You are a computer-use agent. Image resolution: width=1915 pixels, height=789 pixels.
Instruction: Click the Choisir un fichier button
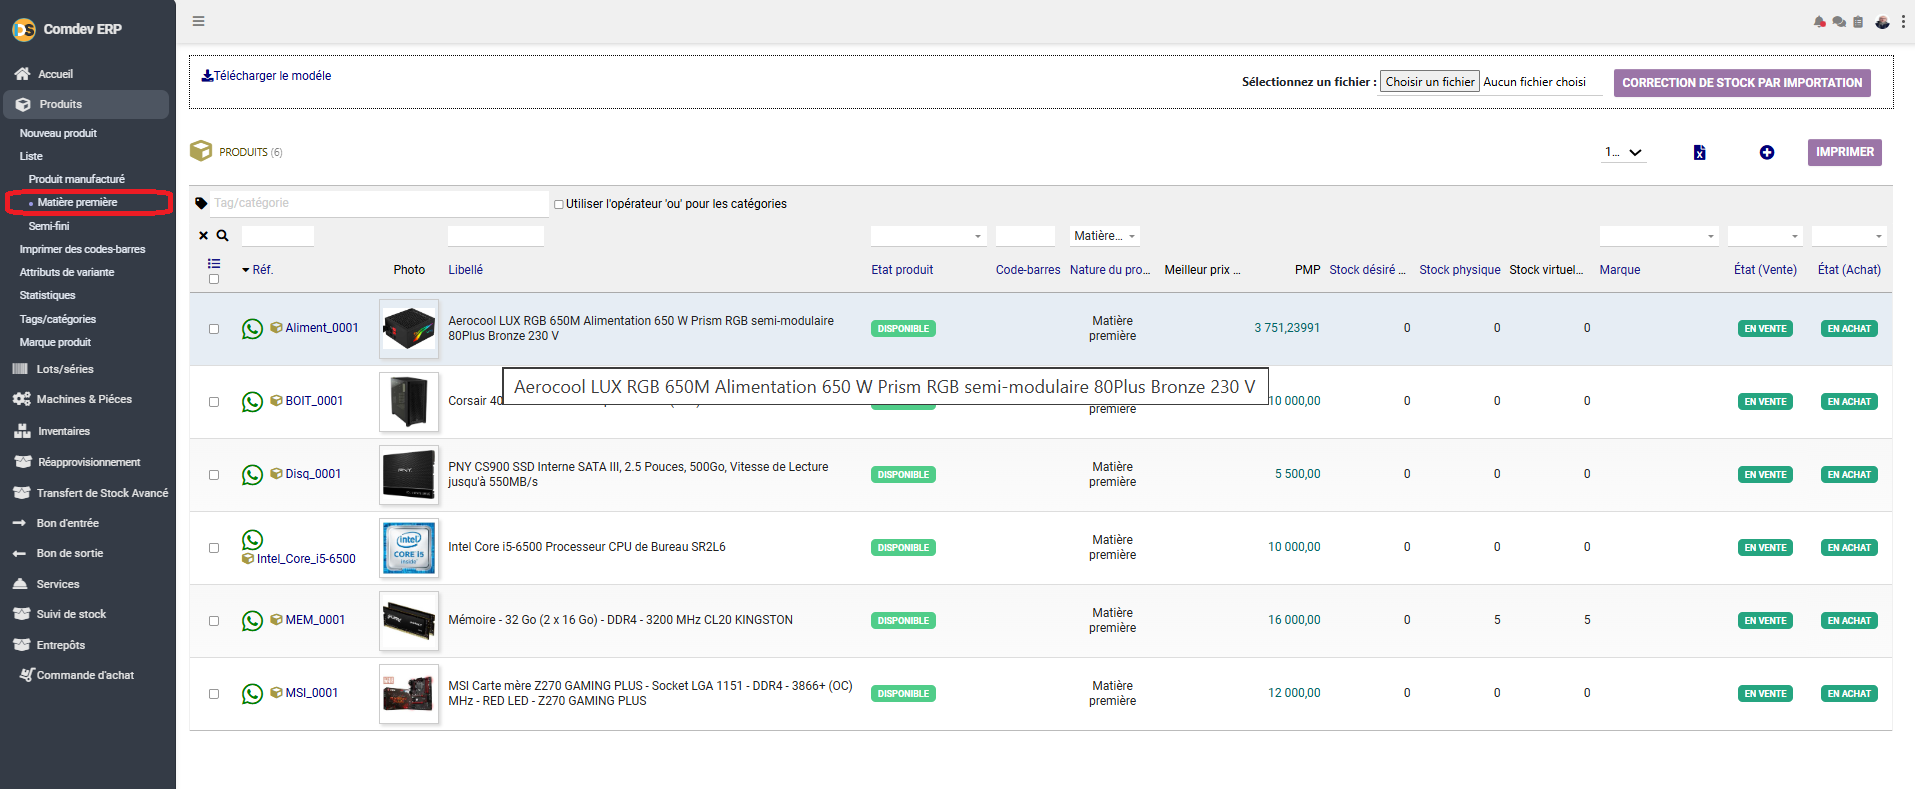tap(1430, 82)
